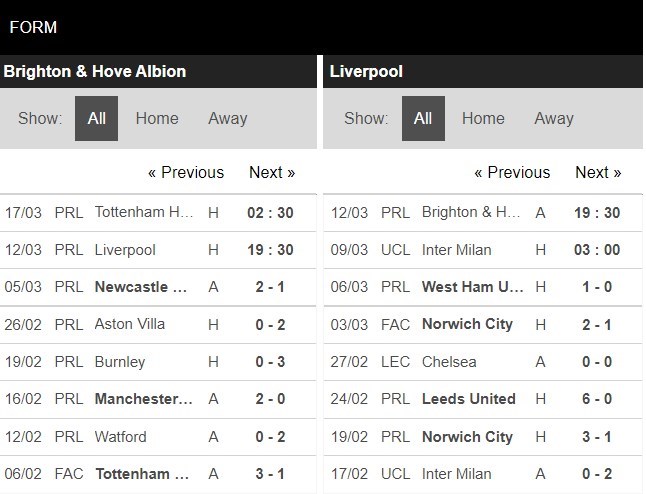646x494 pixels.
Task: Show Liverpool Home matches only
Action: click(483, 119)
